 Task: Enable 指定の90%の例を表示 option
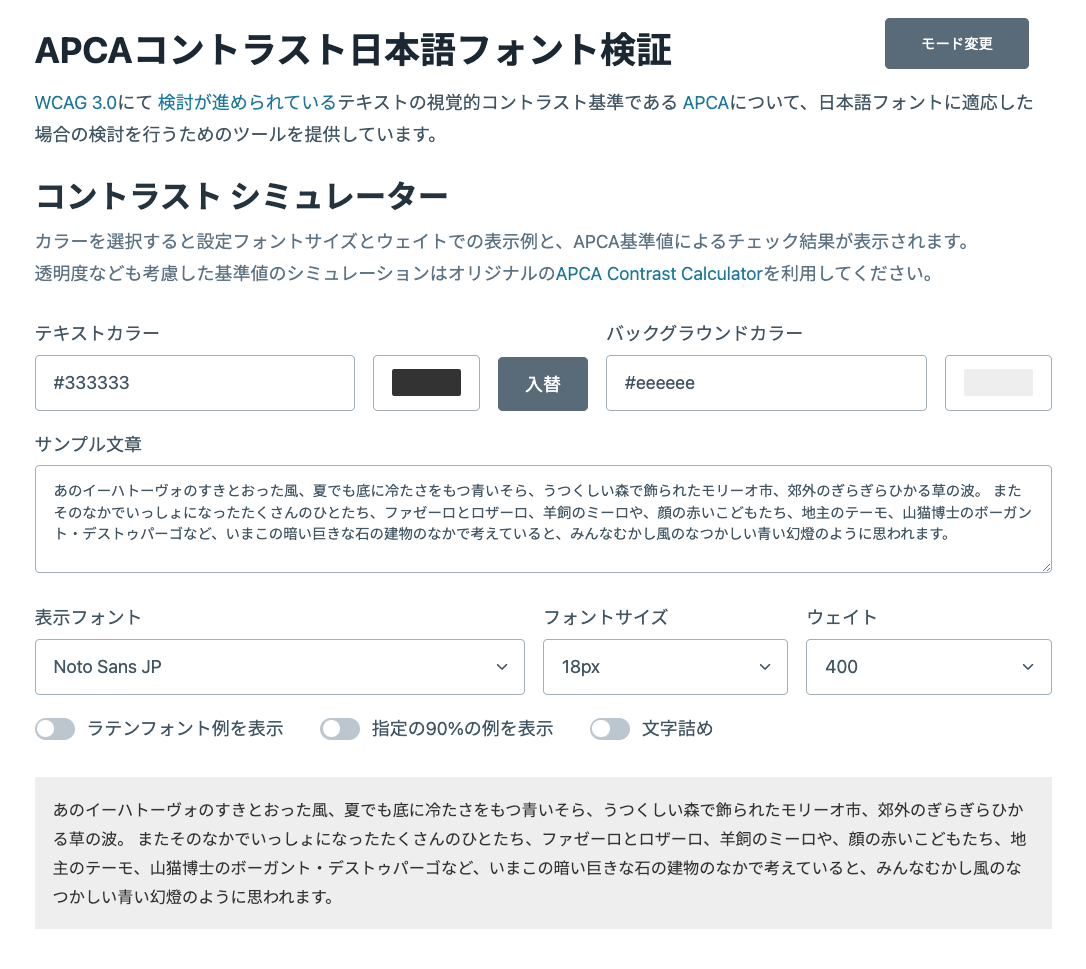(x=340, y=729)
